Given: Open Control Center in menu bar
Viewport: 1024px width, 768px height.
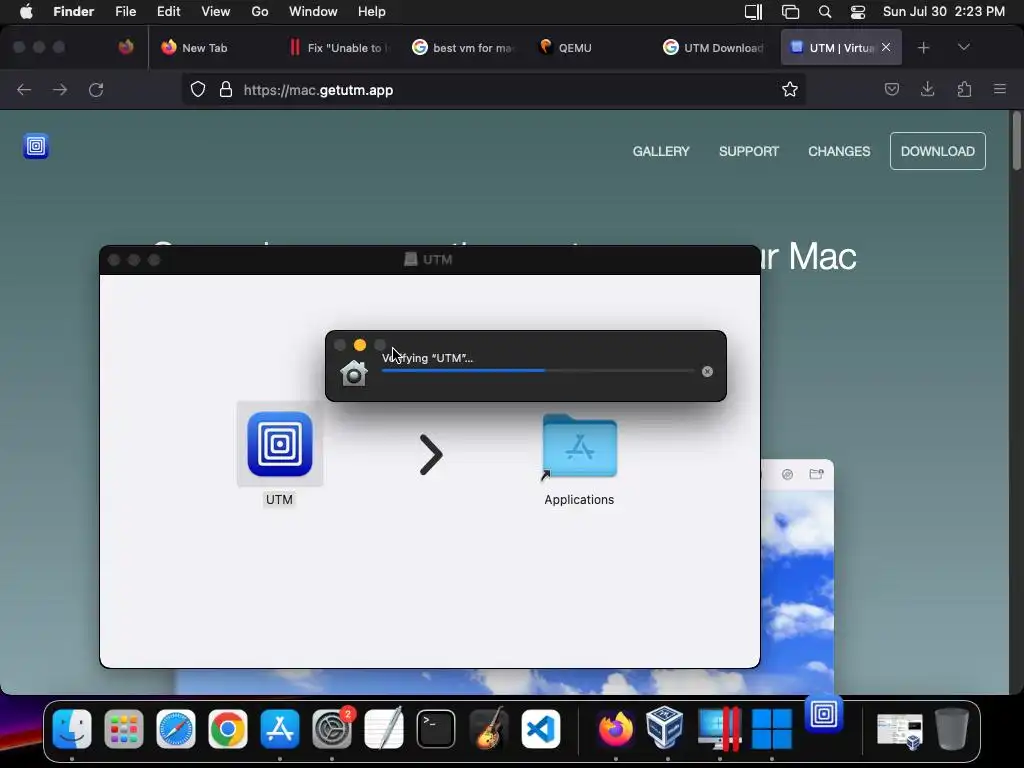Looking at the screenshot, I should 857,12.
